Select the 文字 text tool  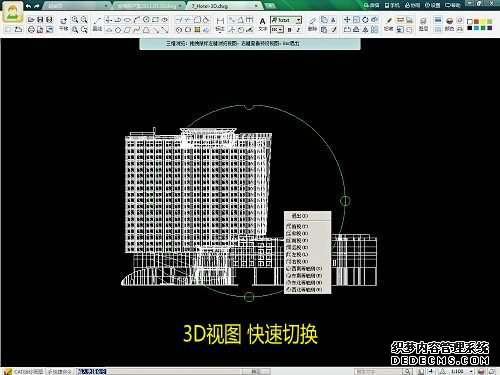pos(263,25)
